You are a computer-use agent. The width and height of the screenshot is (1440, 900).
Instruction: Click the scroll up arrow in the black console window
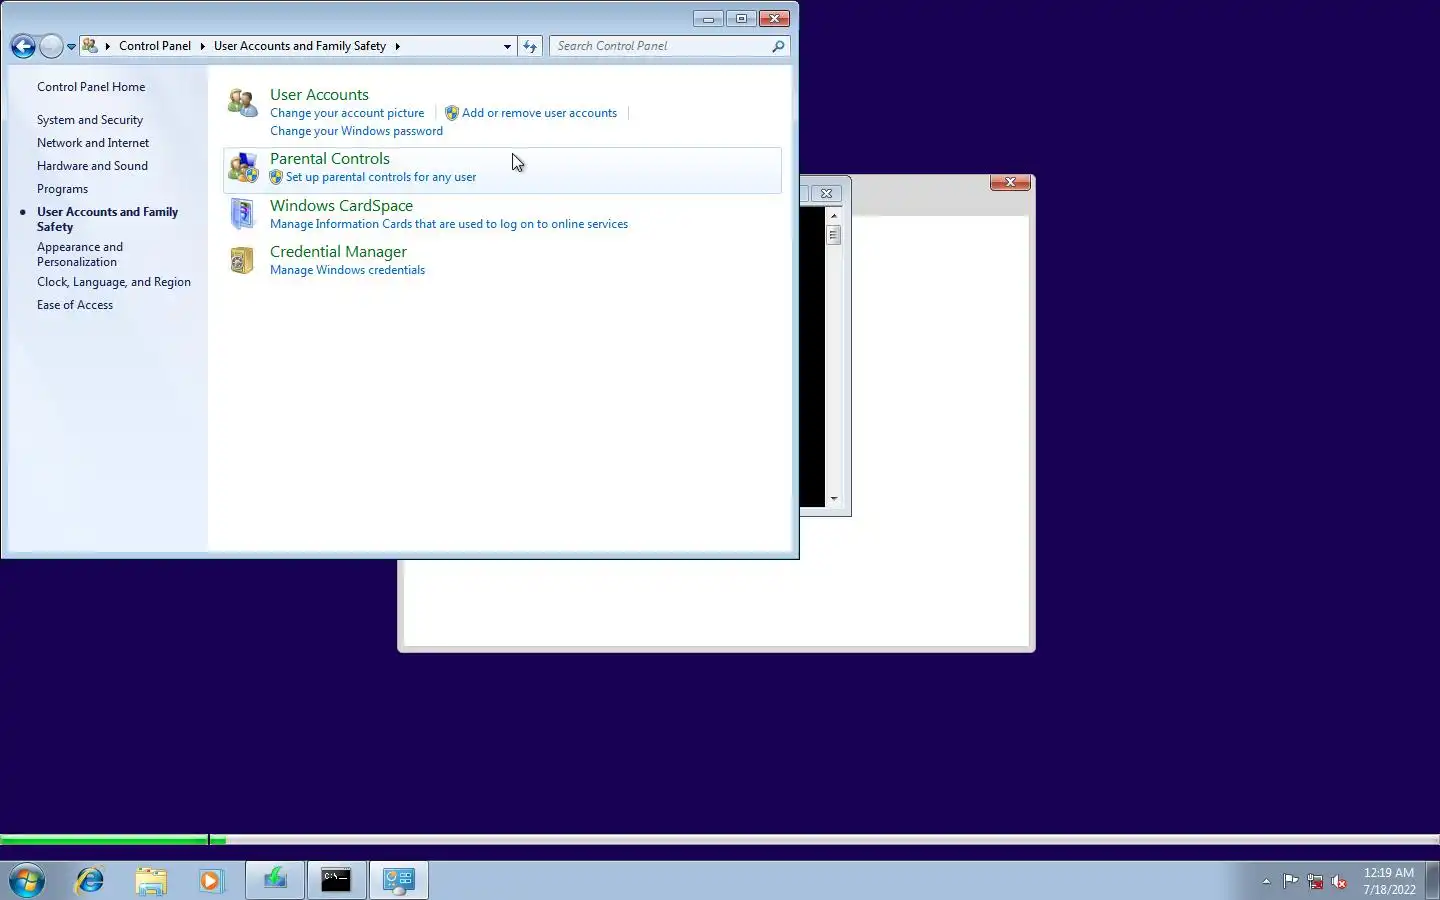click(x=834, y=216)
